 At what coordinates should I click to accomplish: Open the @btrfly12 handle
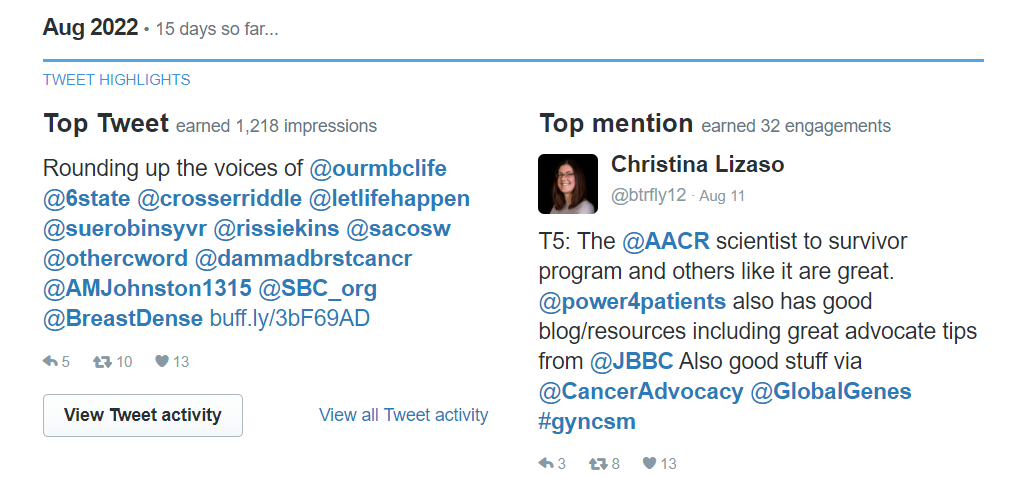648,196
